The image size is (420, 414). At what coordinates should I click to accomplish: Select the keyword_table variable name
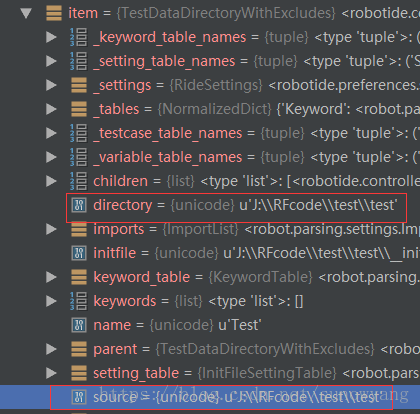coord(142,277)
